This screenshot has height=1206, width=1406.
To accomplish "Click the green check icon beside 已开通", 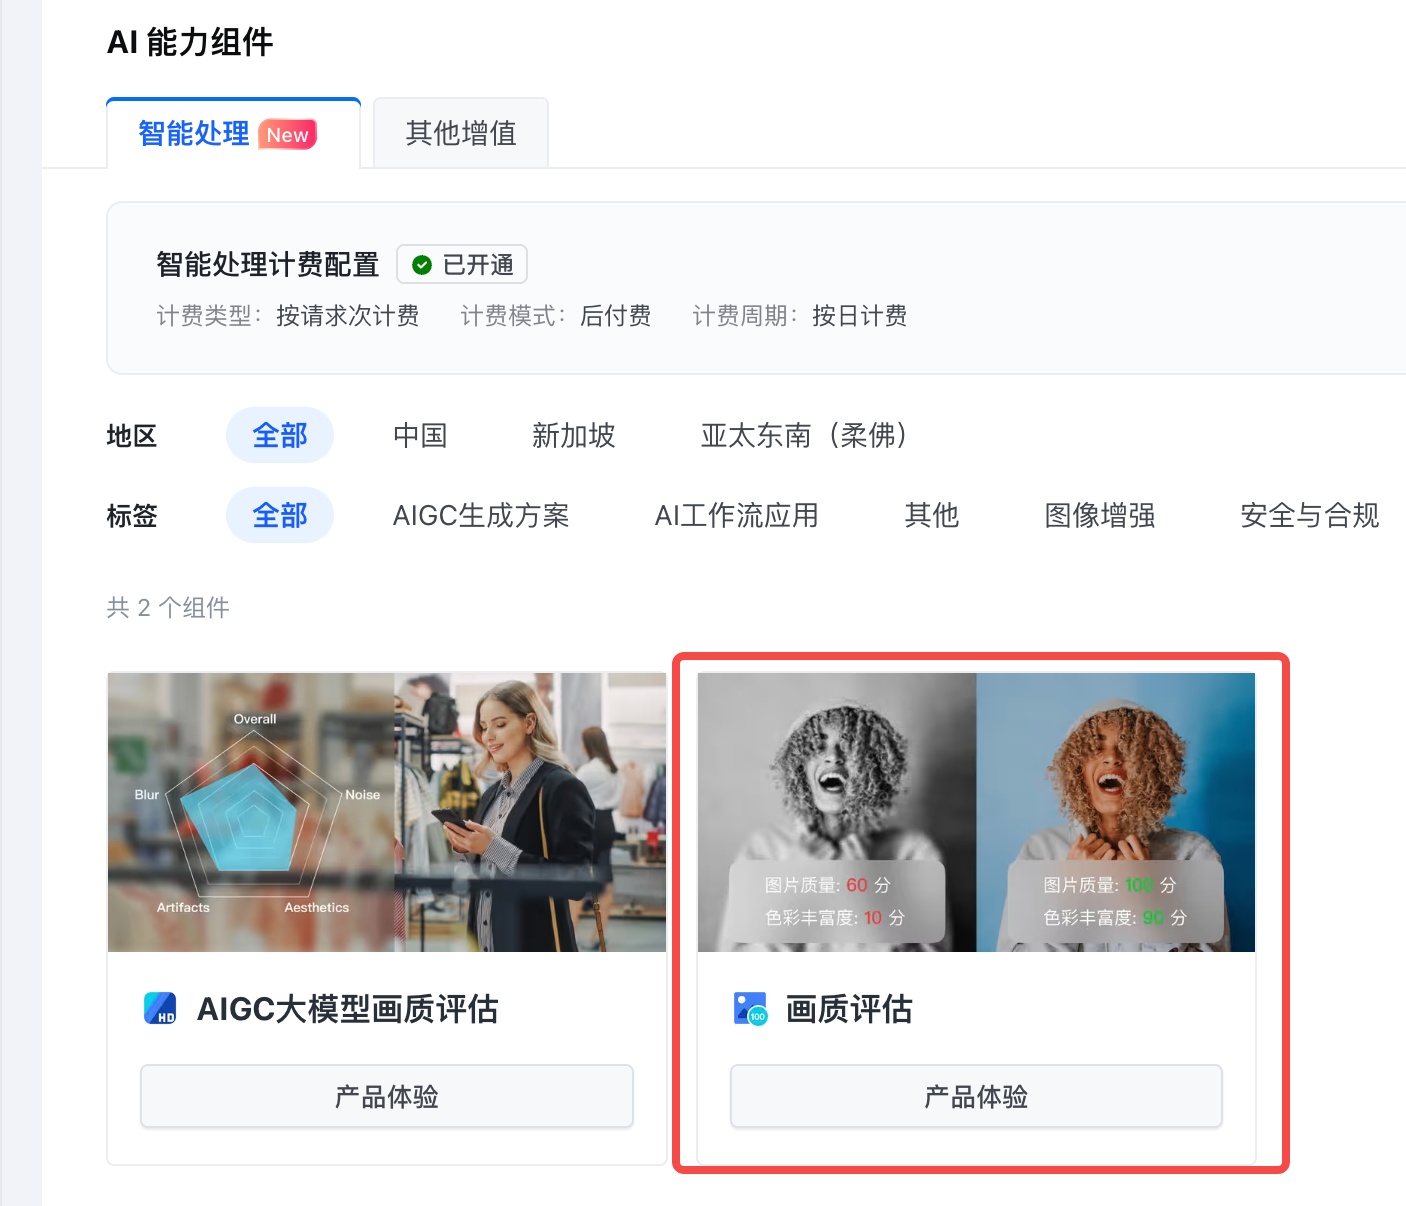I will [422, 265].
